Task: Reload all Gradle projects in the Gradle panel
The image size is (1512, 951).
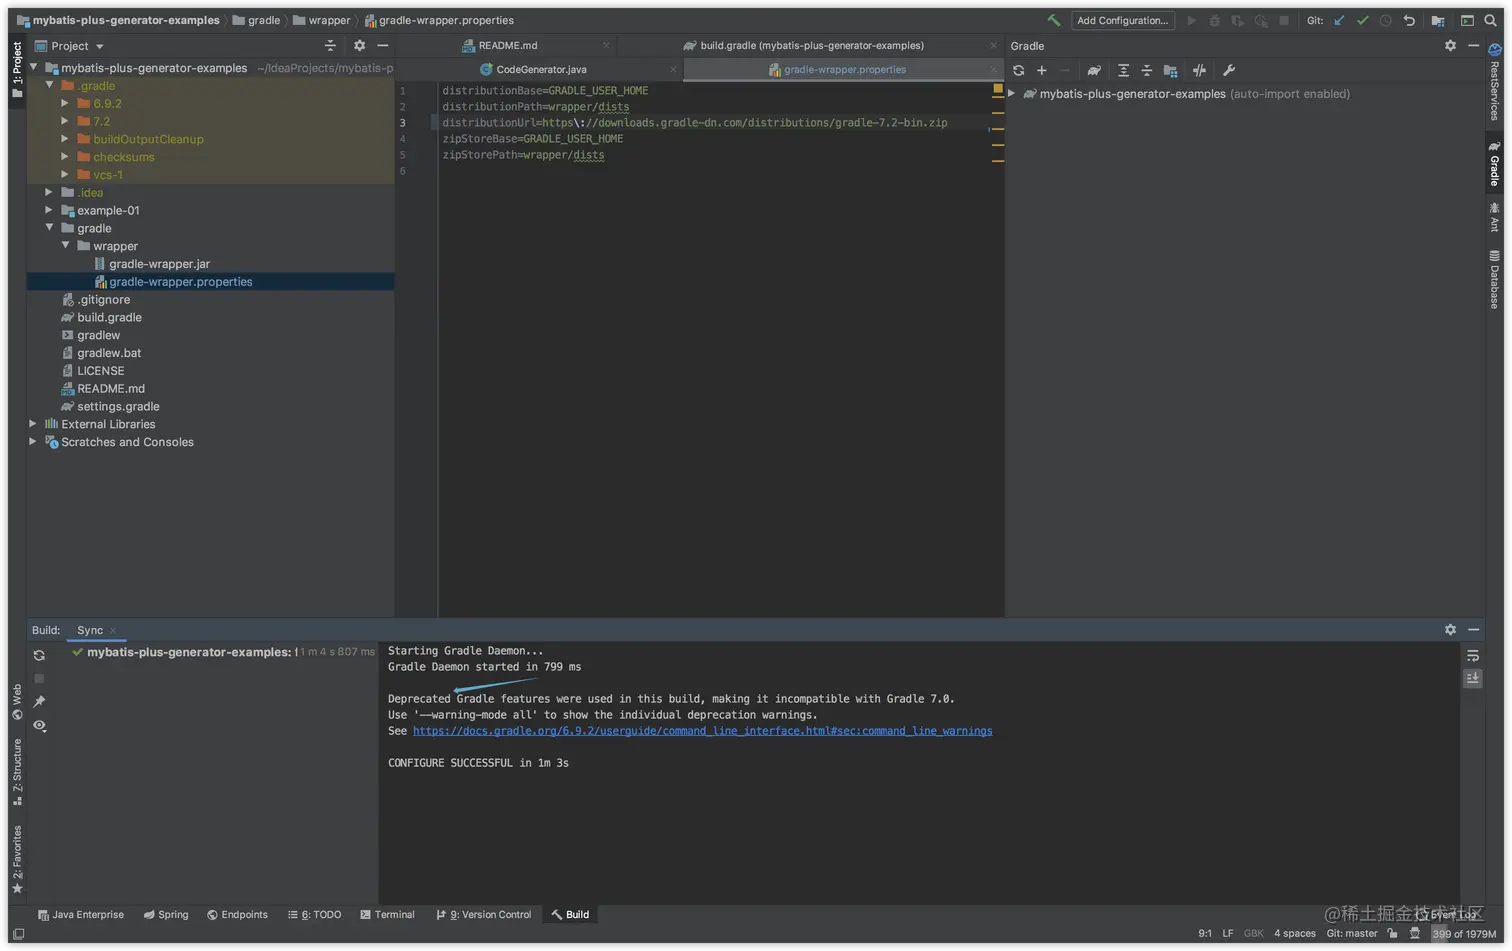Action: (x=1018, y=70)
